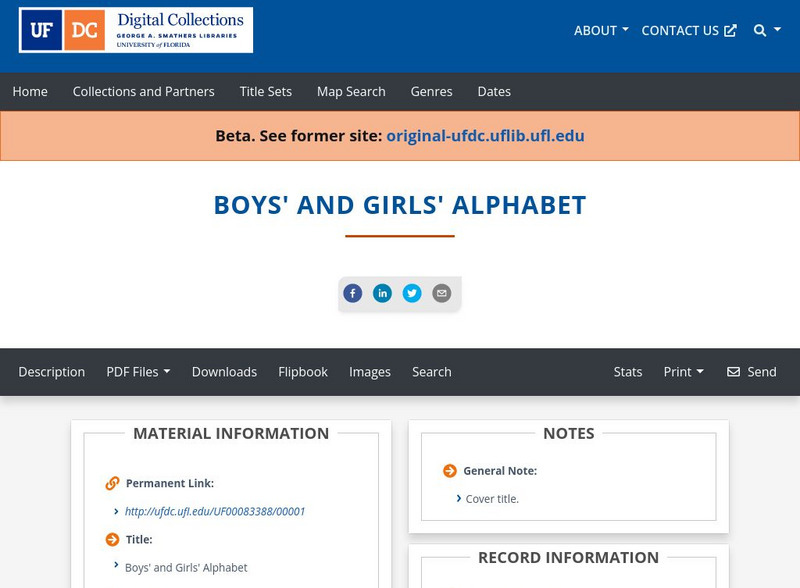Click the chain icon next to Permanent Link
This screenshot has height=588, width=800.
111,482
